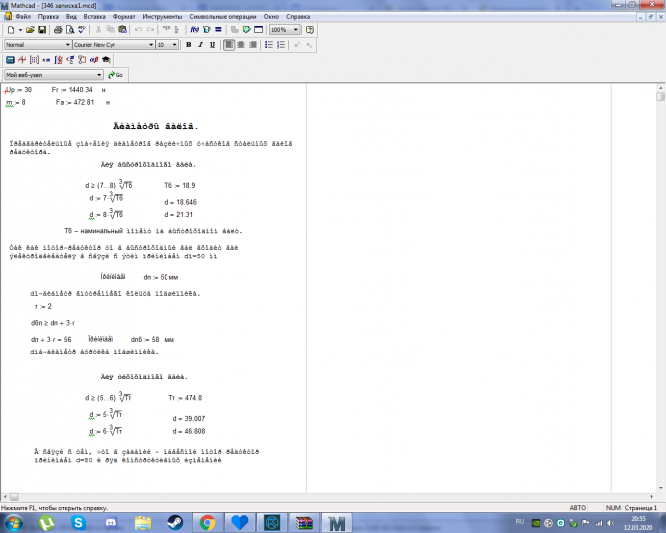Expand the Courier New Cyr font dropdown
666x533 pixels.
(151, 45)
